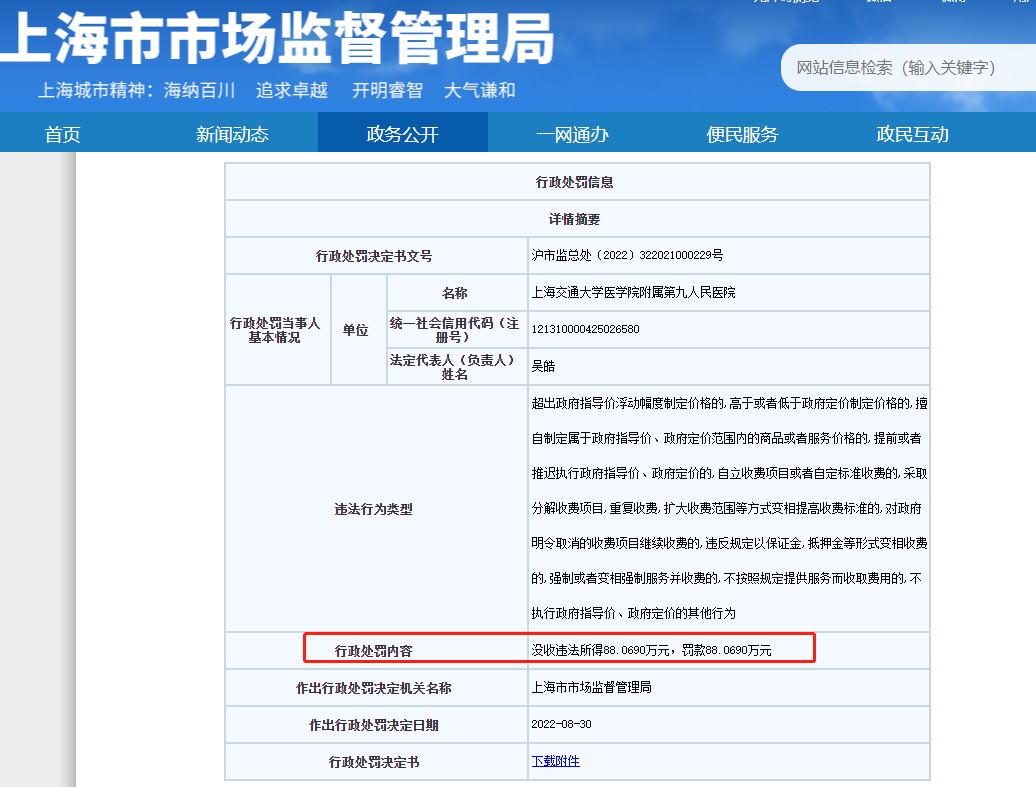
Task: Click the legal representative name 吴皓
Action: click(543, 366)
